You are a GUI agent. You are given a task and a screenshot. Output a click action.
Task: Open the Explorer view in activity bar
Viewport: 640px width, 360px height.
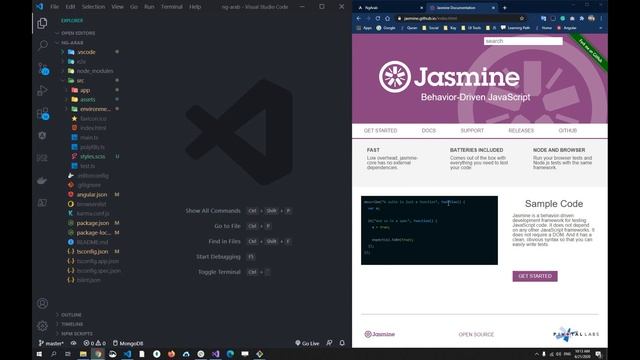point(42,24)
